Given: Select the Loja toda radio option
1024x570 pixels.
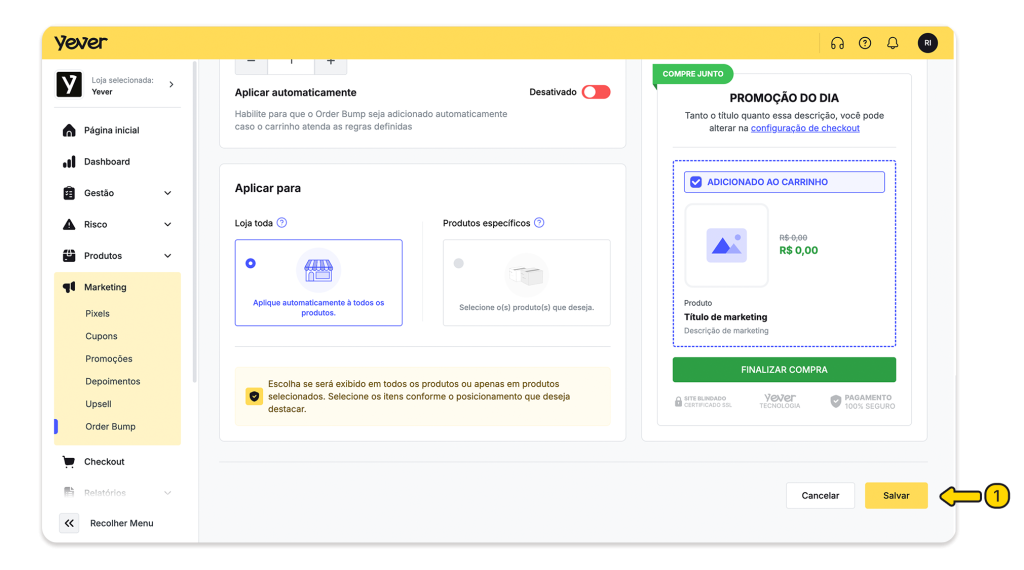Looking at the screenshot, I should (250, 264).
